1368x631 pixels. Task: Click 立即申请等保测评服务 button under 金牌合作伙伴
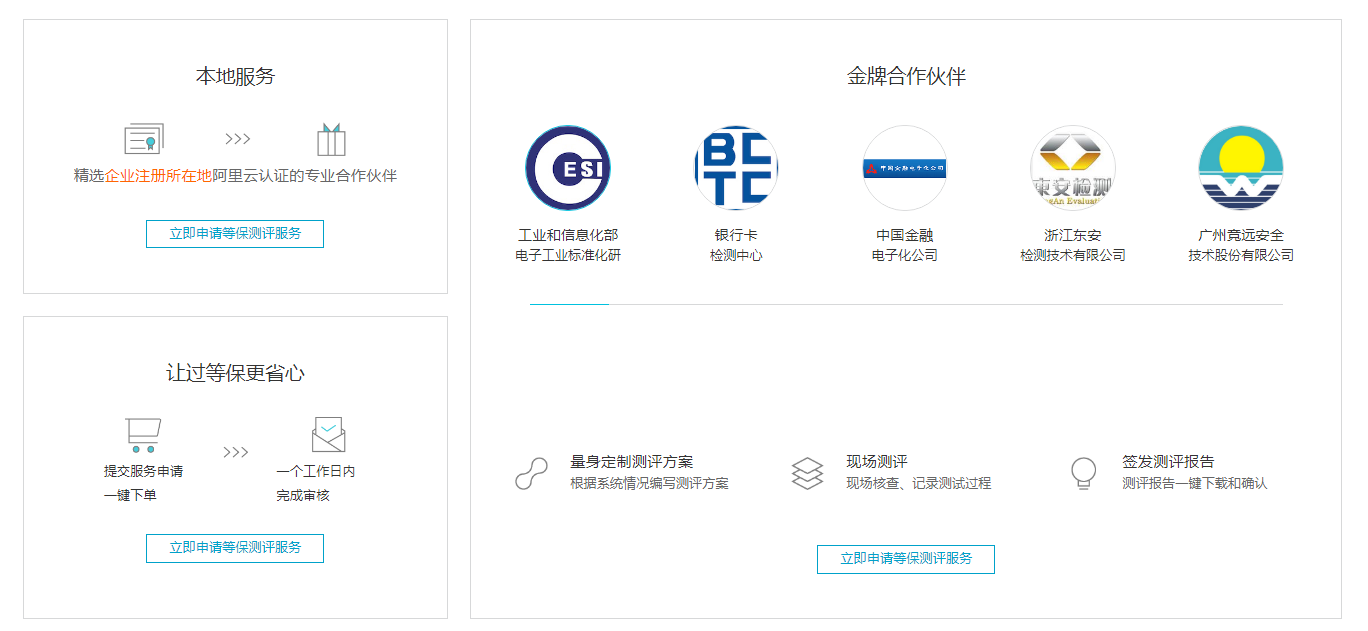click(906, 559)
